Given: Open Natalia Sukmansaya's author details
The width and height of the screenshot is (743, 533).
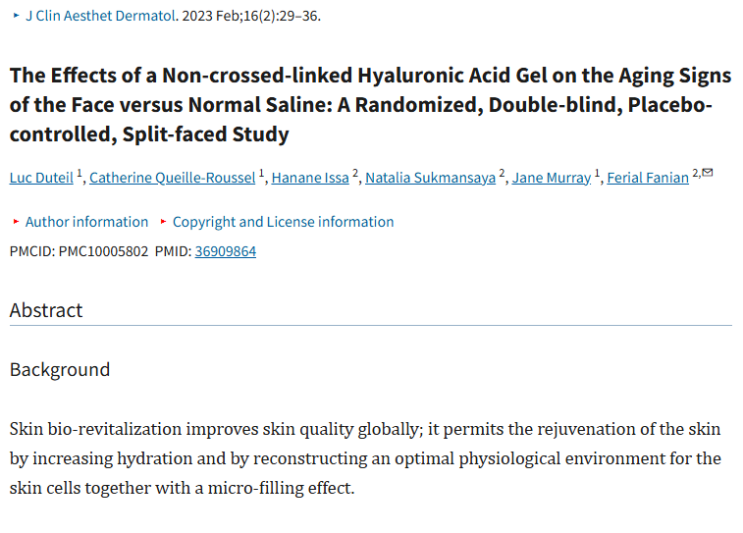Looking at the screenshot, I should 430,178.
